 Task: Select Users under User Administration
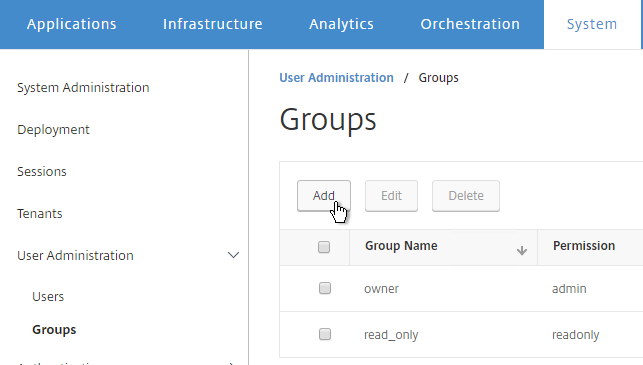click(48, 296)
